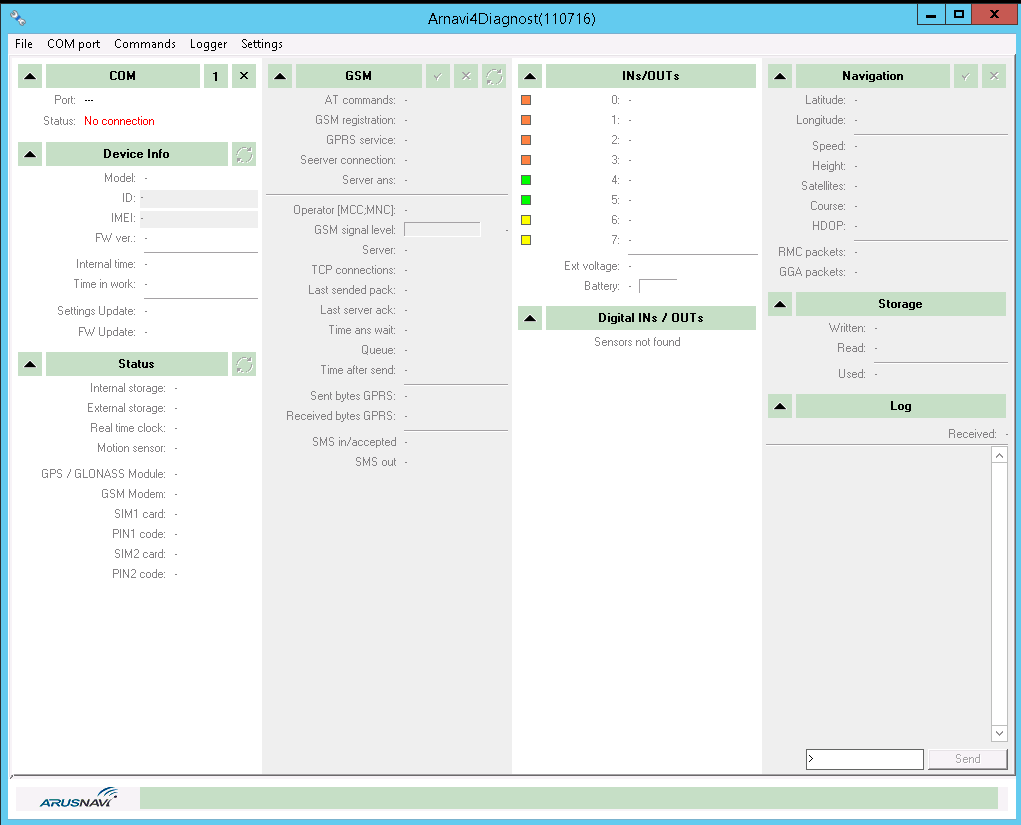Click the green bottom progress bar

[x=569, y=798]
